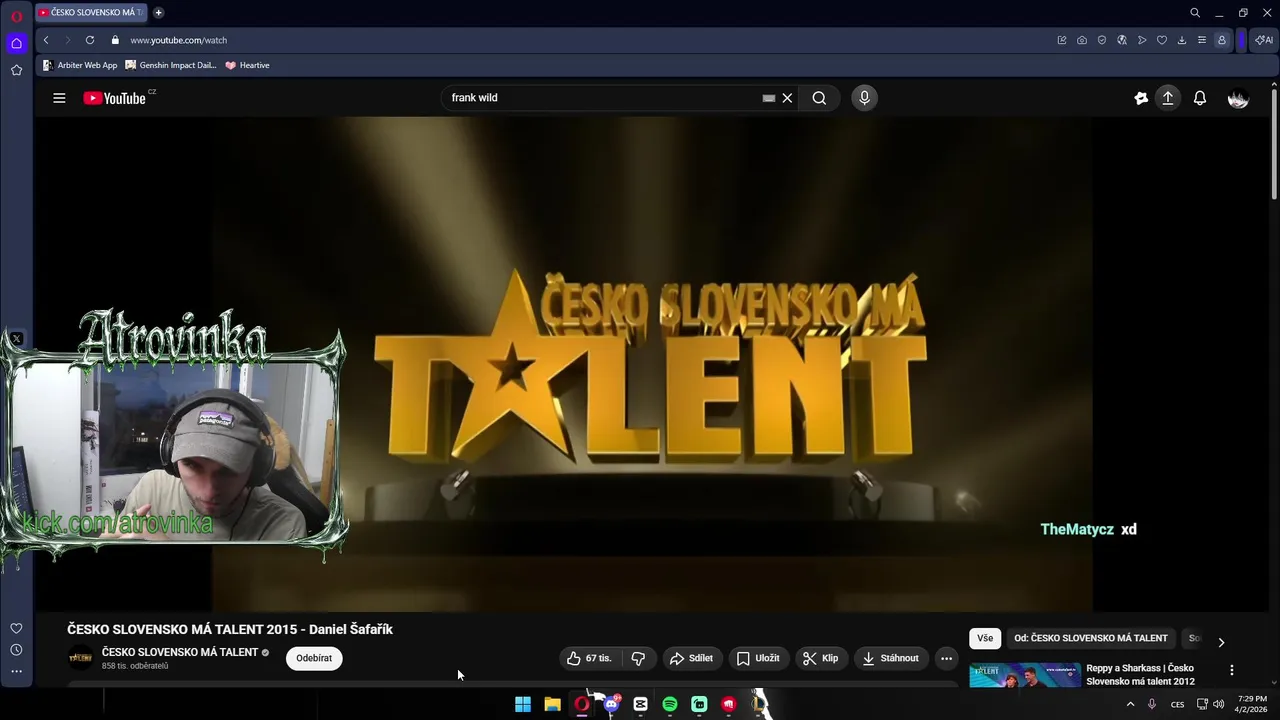Viewport: 1280px width, 720px height.
Task: Open the YouTube hamburger guide menu
Action: point(59,98)
